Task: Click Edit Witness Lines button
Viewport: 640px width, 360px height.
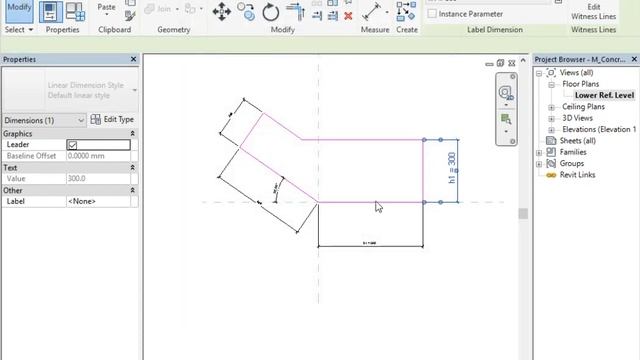Action: [x=593, y=12]
